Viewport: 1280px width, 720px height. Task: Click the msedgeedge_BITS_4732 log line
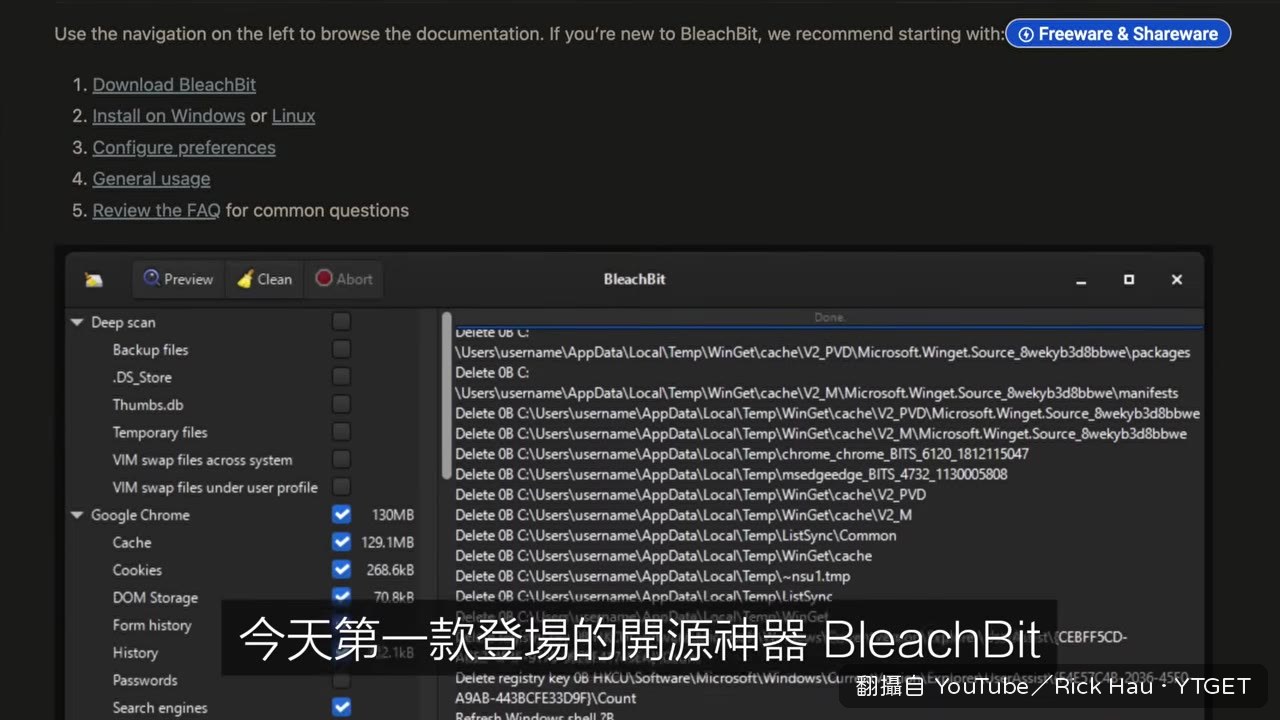[x=732, y=474]
